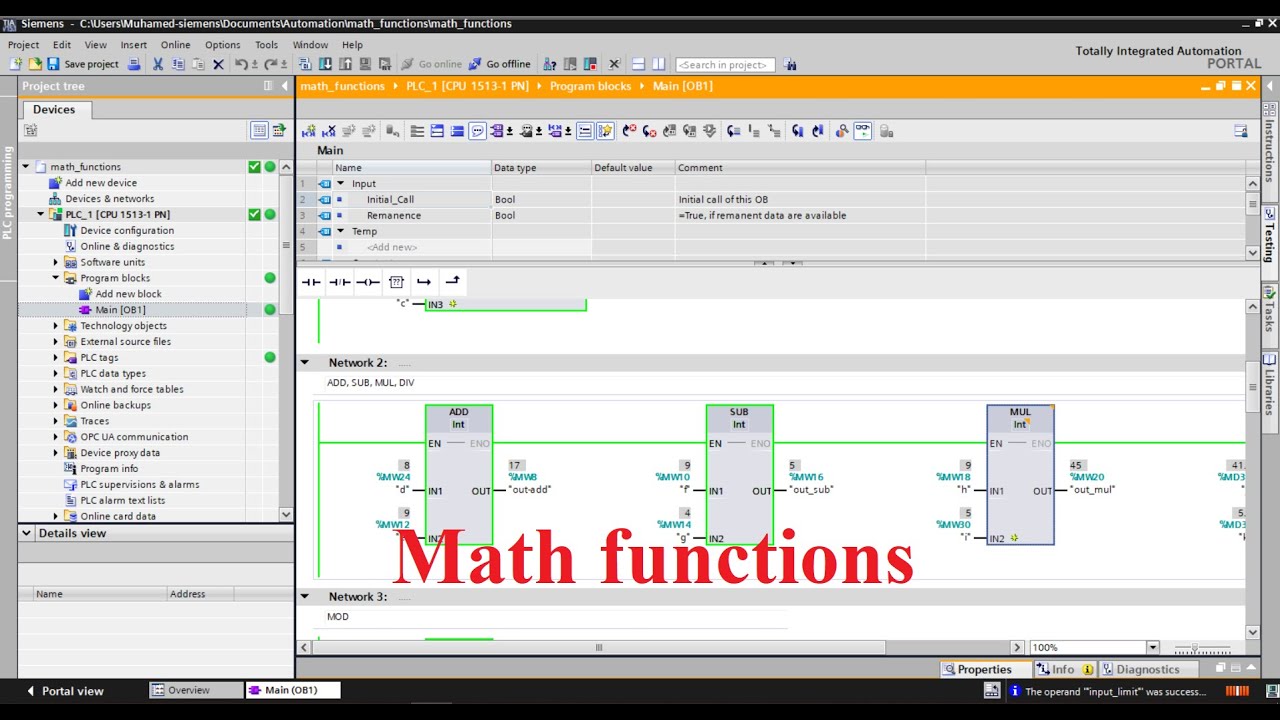Screen dimensions: 1280x720
Task: Click the Search in project field
Action: click(x=726, y=65)
